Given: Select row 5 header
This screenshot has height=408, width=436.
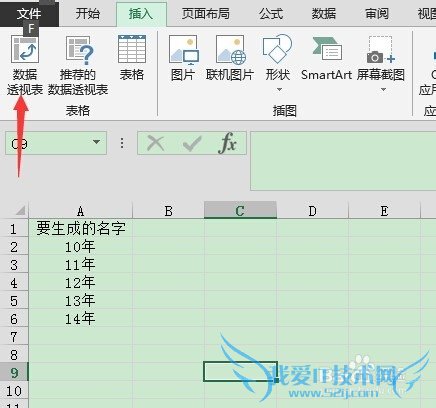Looking at the screenshot, I should pyautogui.click(x=14, y=301).
